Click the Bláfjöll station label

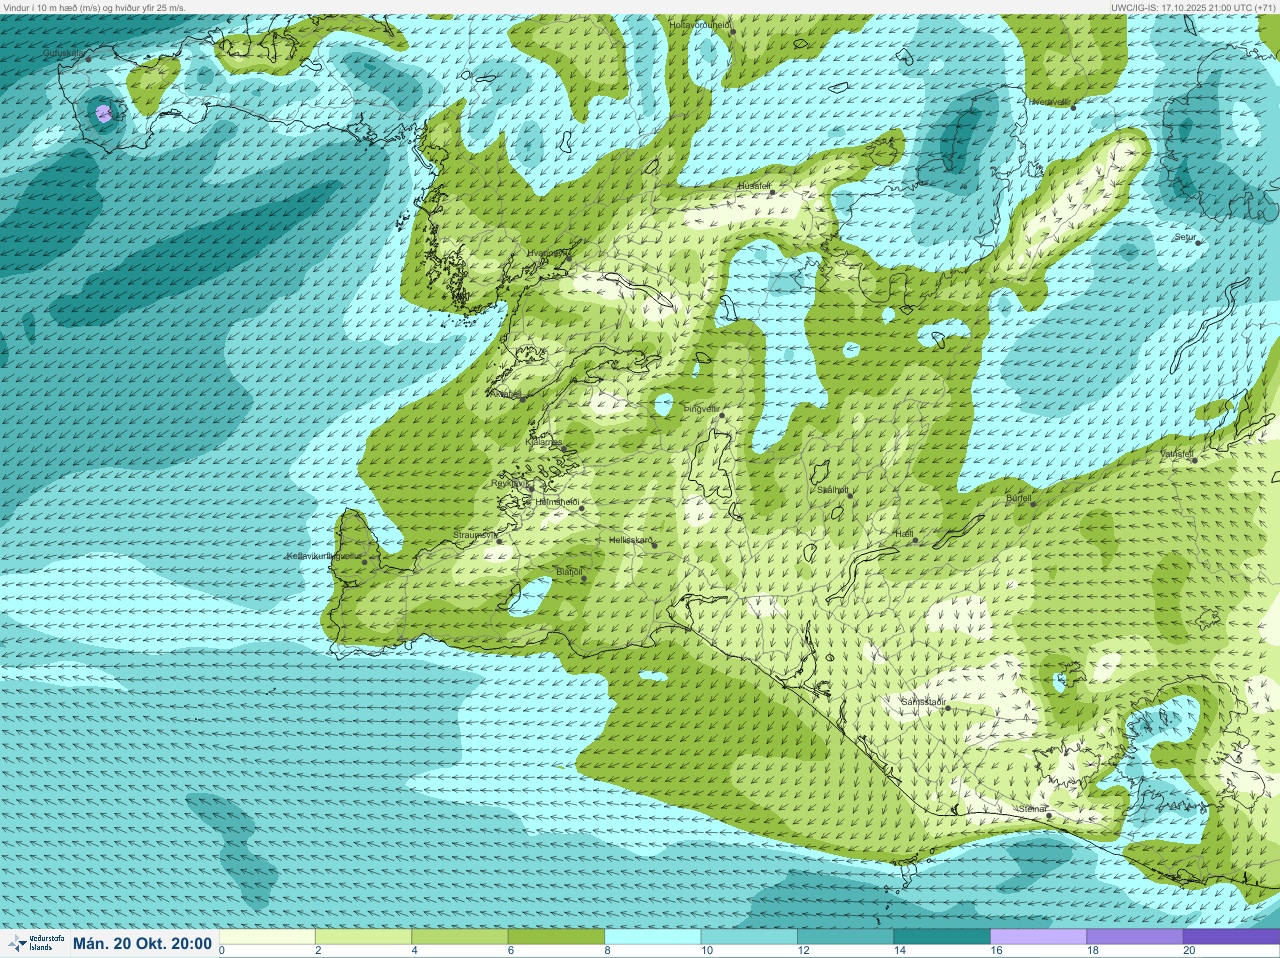569,572
